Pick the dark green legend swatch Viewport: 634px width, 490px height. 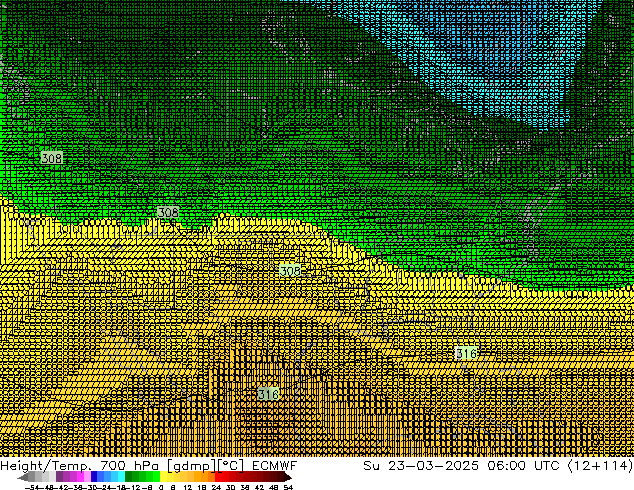point(129,476)
